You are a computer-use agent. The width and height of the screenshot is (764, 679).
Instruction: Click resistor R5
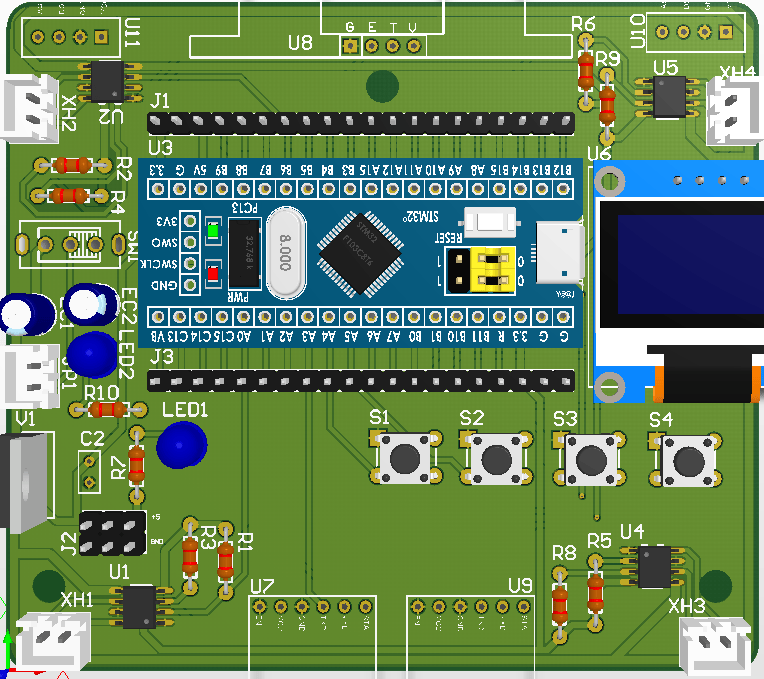(595, 592)
